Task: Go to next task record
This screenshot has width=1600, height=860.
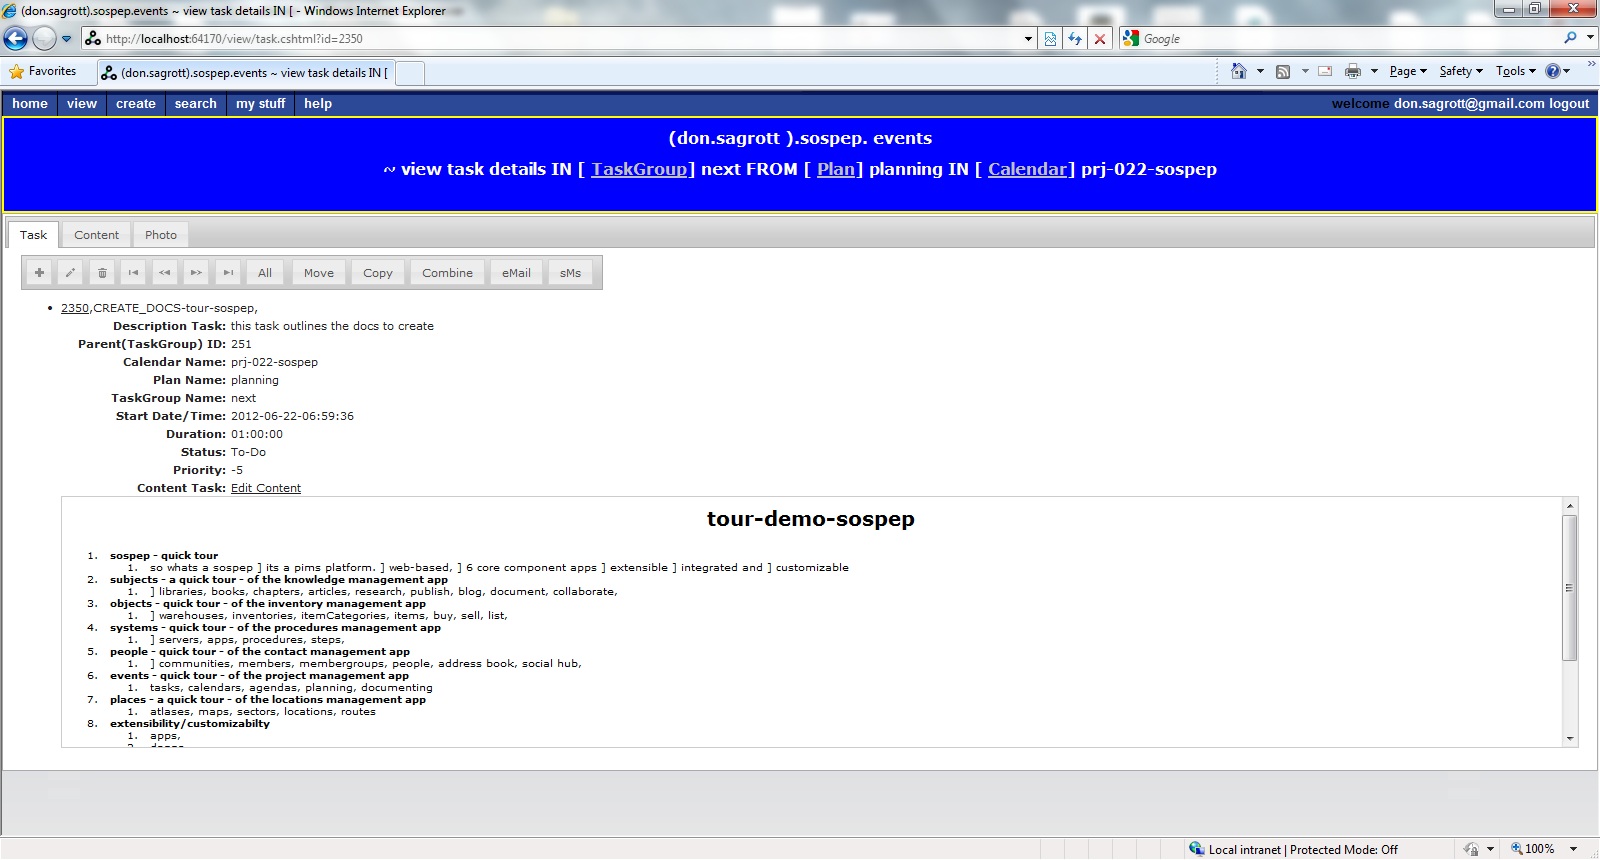Action: (196, 272)
